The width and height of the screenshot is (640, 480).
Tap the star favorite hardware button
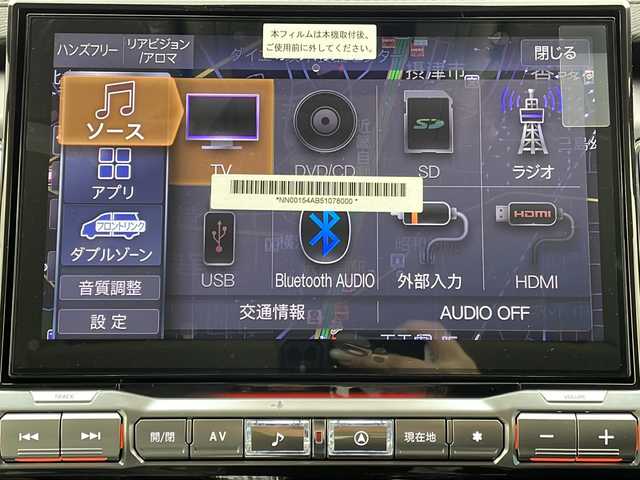point(476,438)
